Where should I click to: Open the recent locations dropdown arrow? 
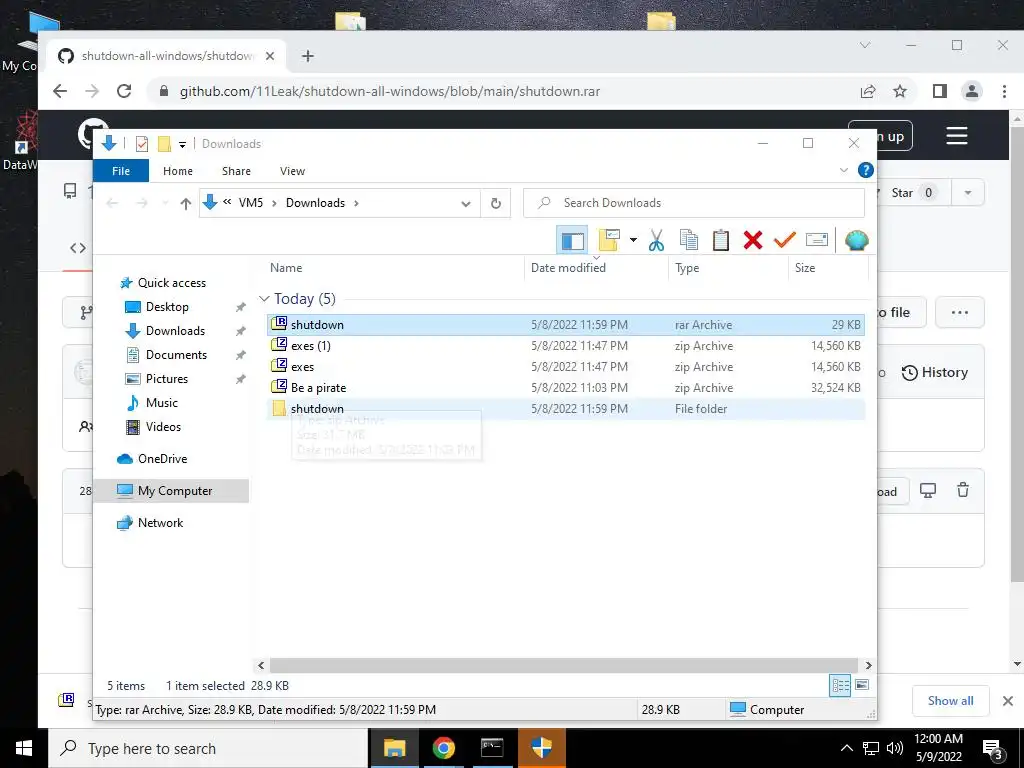(x=165, y=204)
